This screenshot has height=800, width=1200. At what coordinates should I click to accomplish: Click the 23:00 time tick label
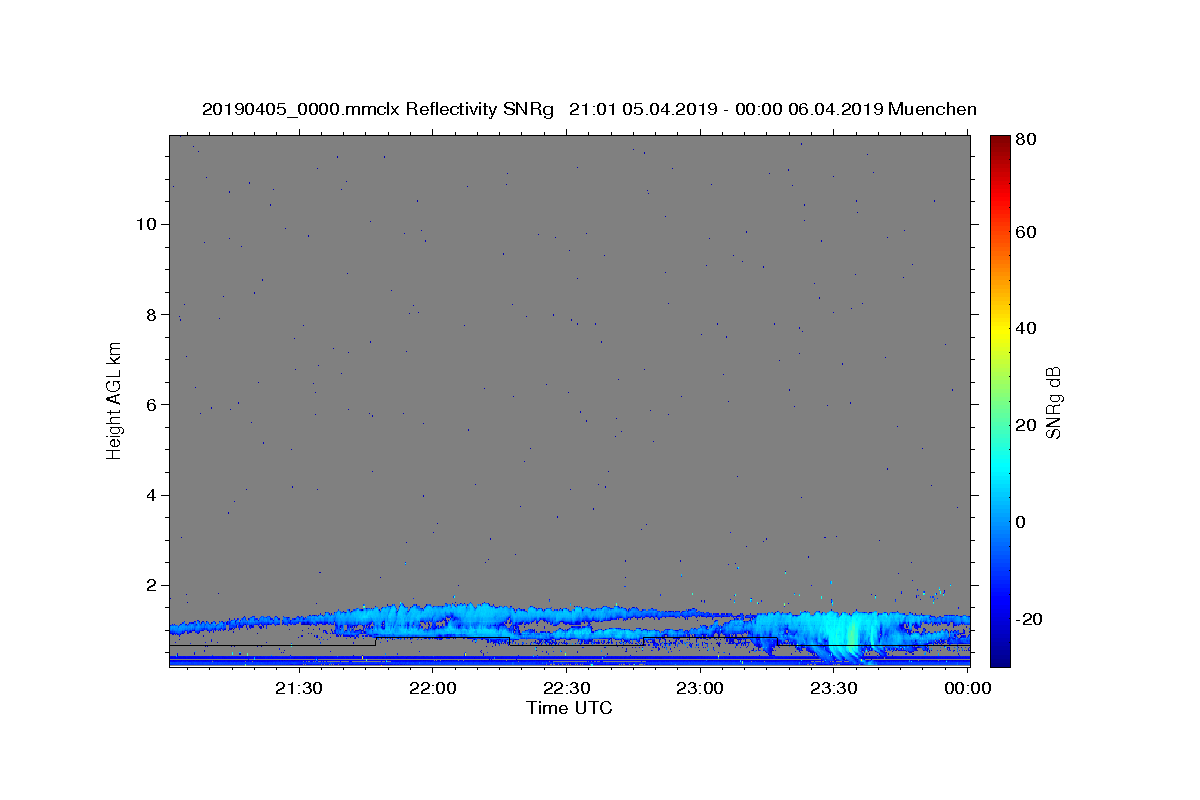click(700, 689)
